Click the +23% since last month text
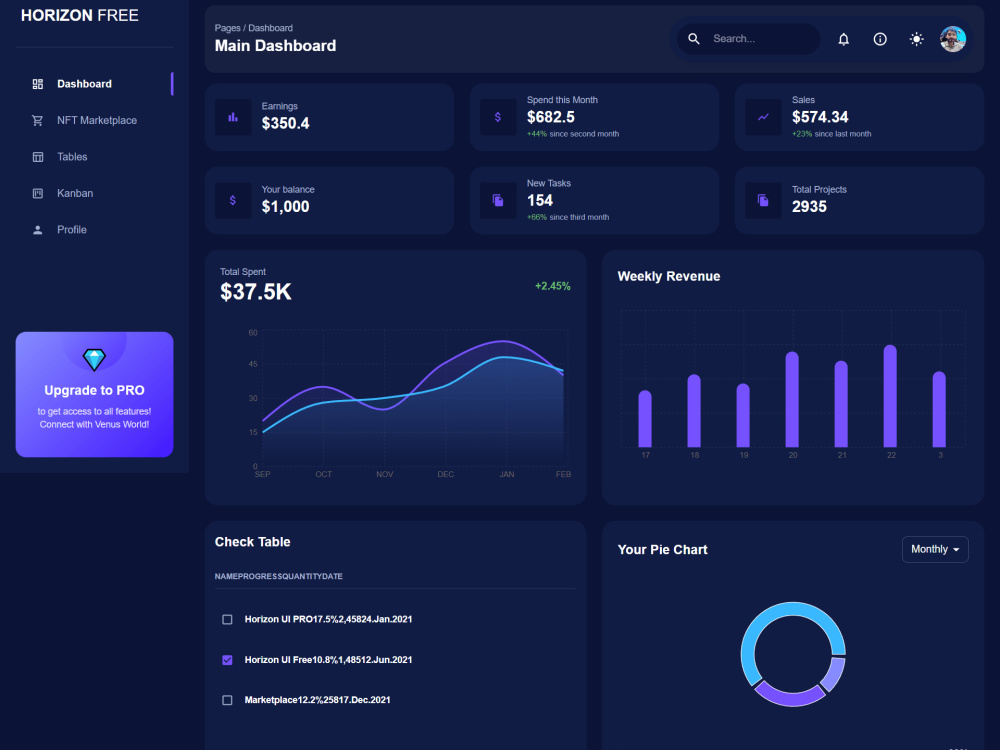 pos(832,134)
